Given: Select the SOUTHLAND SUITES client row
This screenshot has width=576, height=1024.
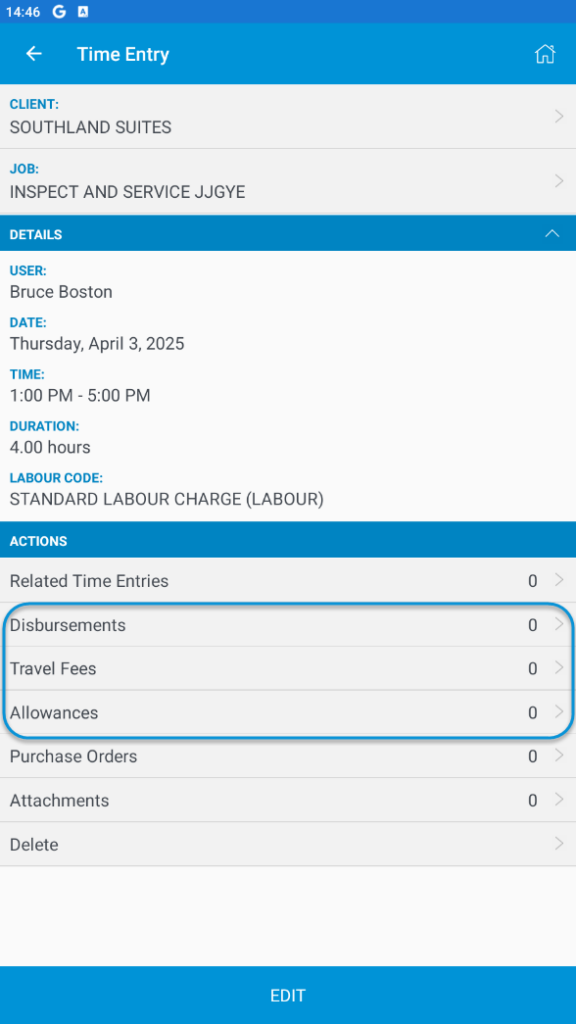Looking at the screenshot, I should (288, 116).
